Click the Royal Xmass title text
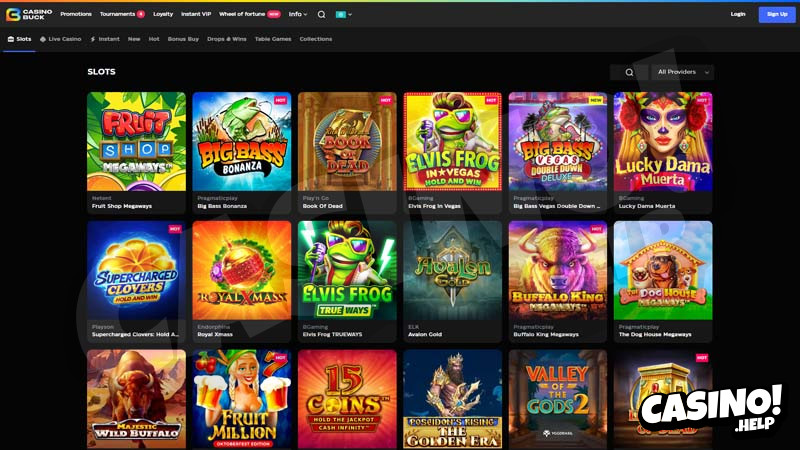The width and height of the screenshot is (800, 450). click(x=215, y=335)
